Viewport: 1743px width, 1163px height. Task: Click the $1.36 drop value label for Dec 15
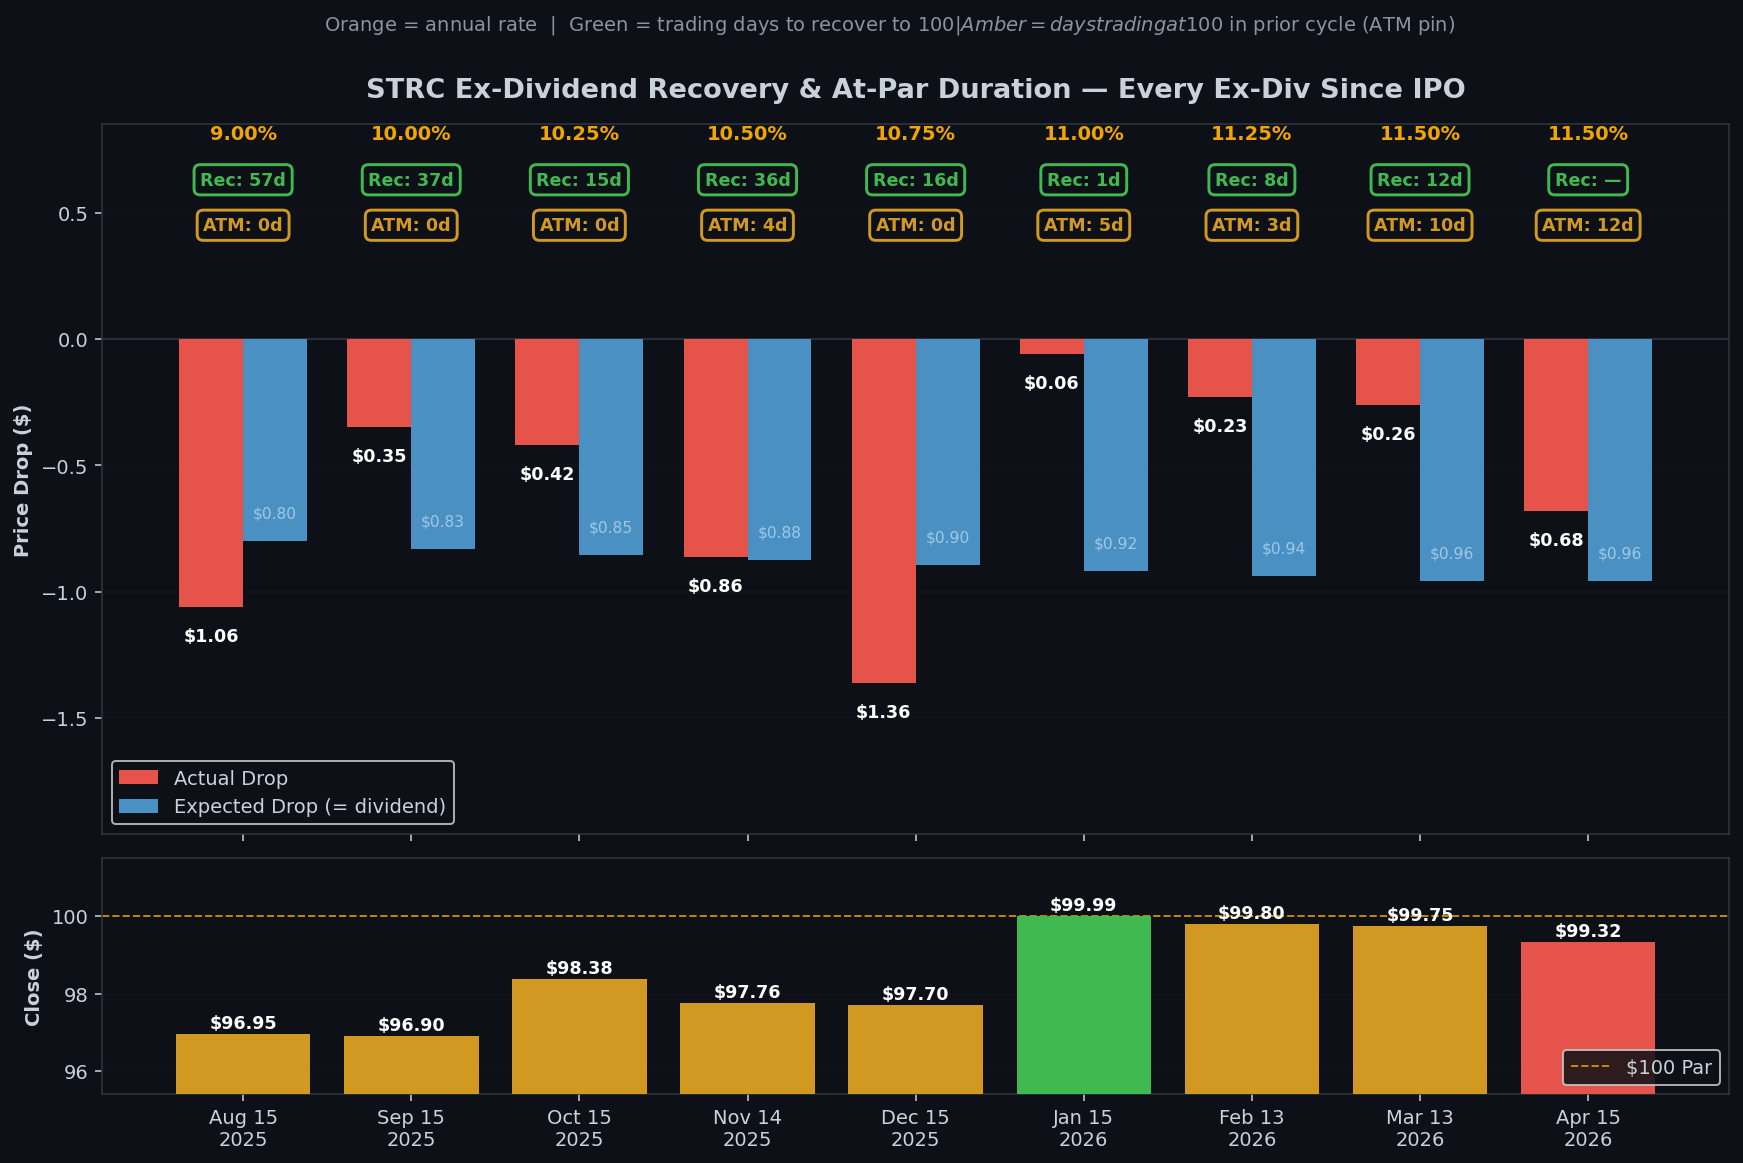pyautogui.click(x=883, y=711)
